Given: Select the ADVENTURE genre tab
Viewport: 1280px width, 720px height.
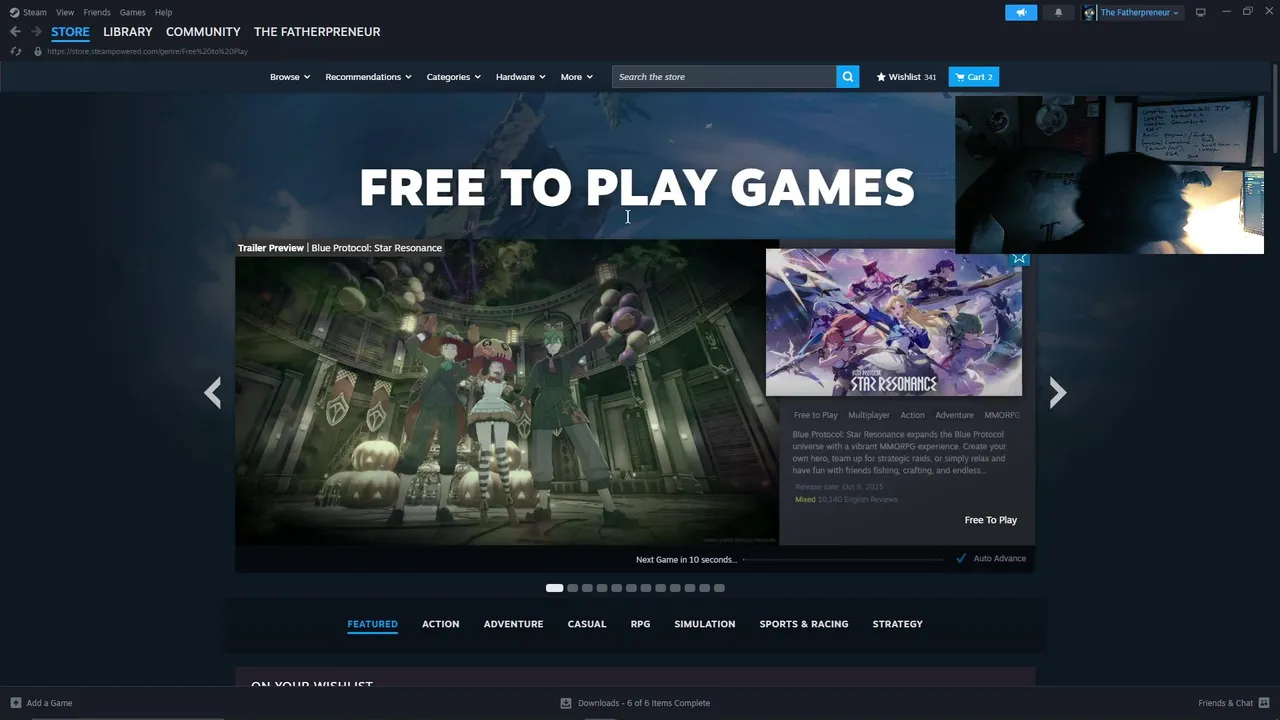Looking at the screenshot, I should pos(513,624).
